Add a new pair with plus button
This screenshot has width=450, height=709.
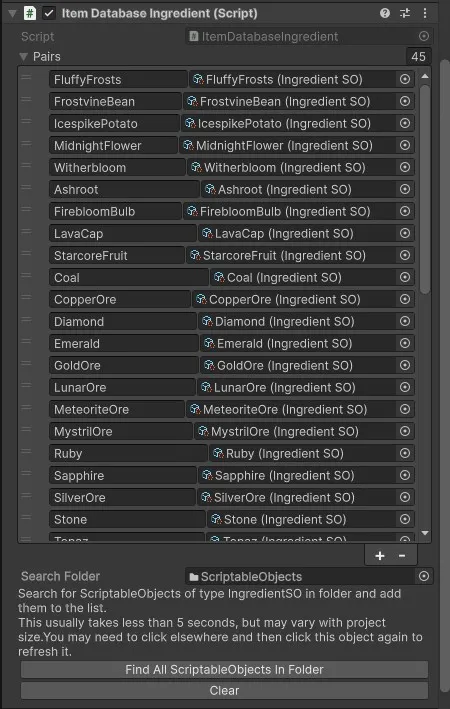tap(380, 556)
